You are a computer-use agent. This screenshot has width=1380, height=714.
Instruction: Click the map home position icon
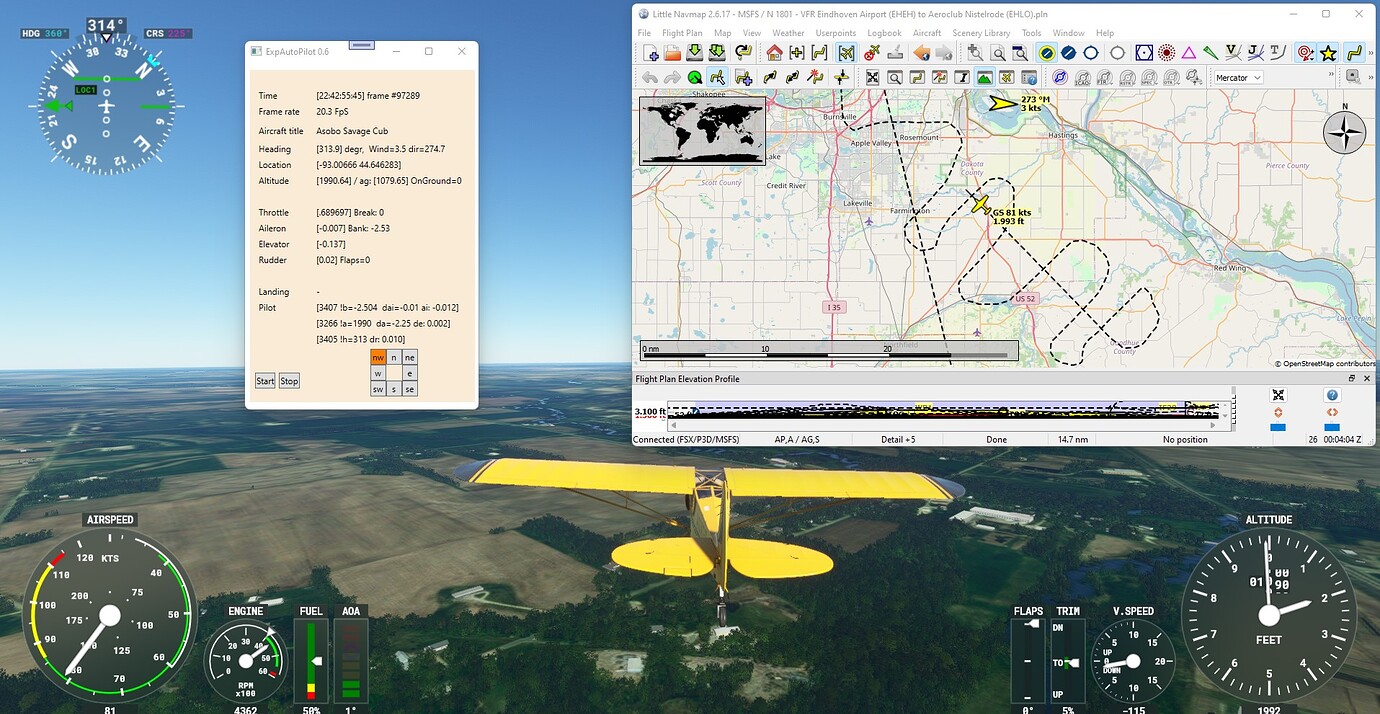775,51
